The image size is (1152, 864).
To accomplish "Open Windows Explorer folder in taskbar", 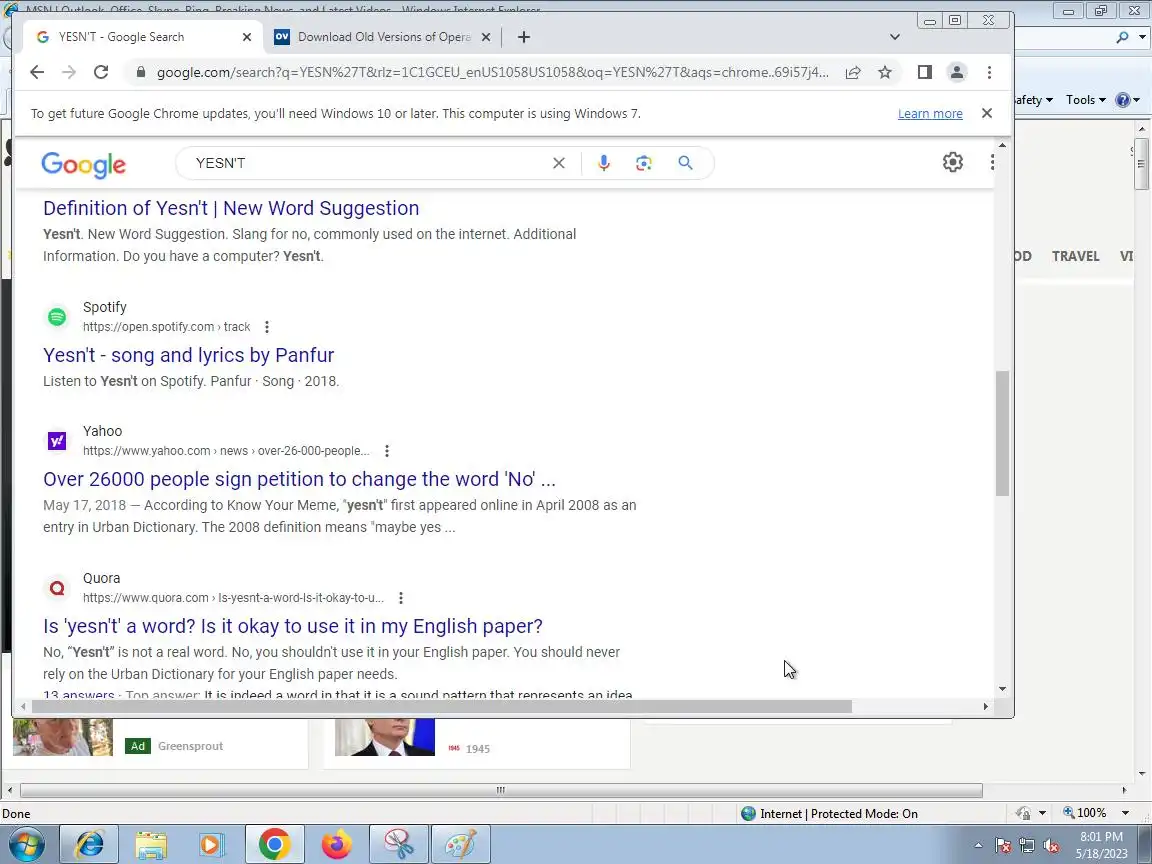I will [x=151, y=844].
